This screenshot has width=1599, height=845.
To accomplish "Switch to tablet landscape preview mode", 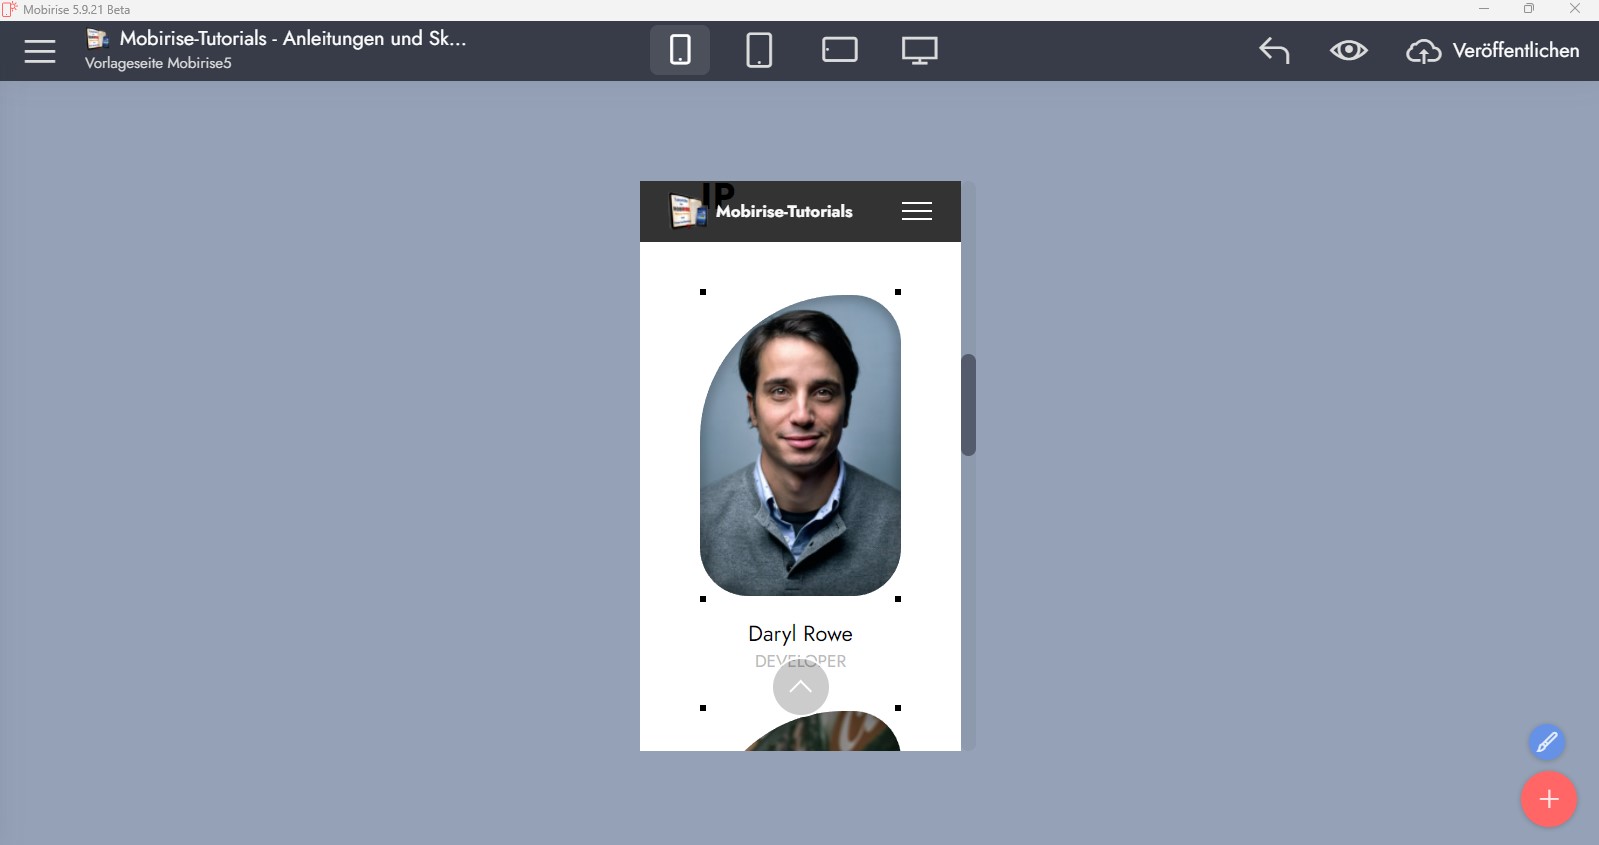I will pyautogui.click(x=840, y=50).
